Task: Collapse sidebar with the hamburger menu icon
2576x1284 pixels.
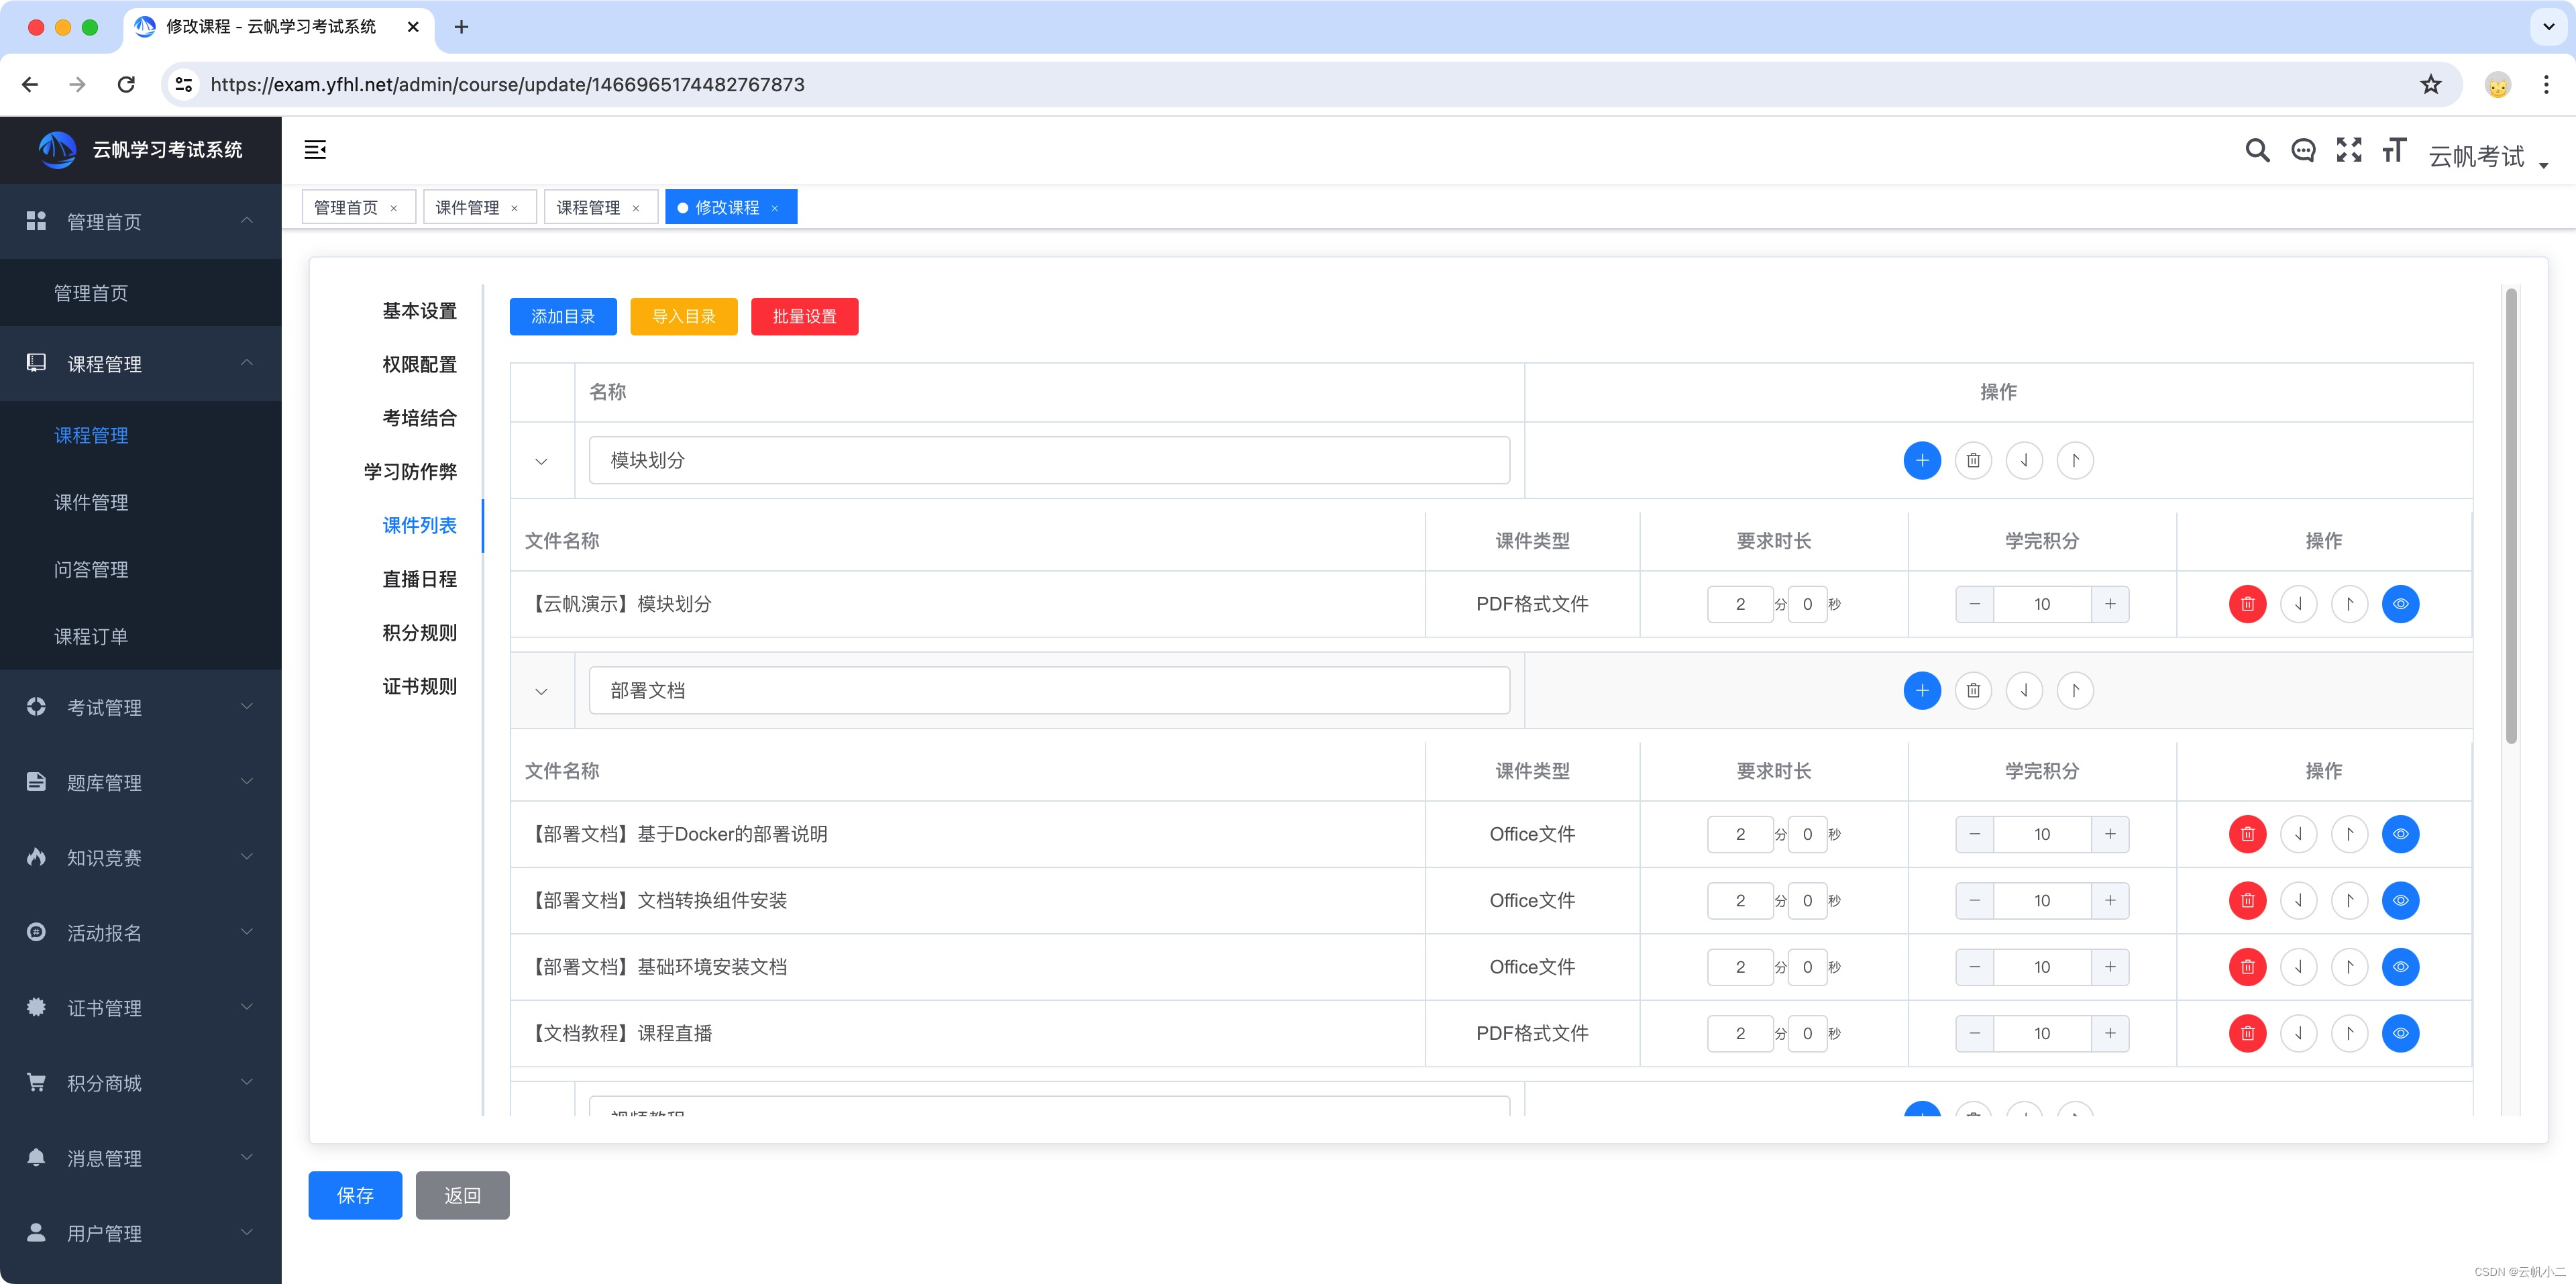Action: tap(315, 150)
